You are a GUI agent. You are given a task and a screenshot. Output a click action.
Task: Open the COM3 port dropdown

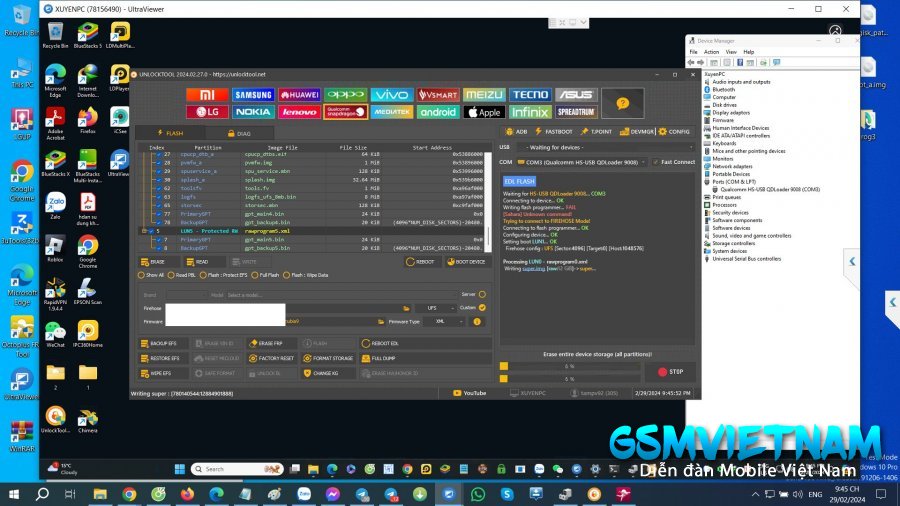(581, 162)
